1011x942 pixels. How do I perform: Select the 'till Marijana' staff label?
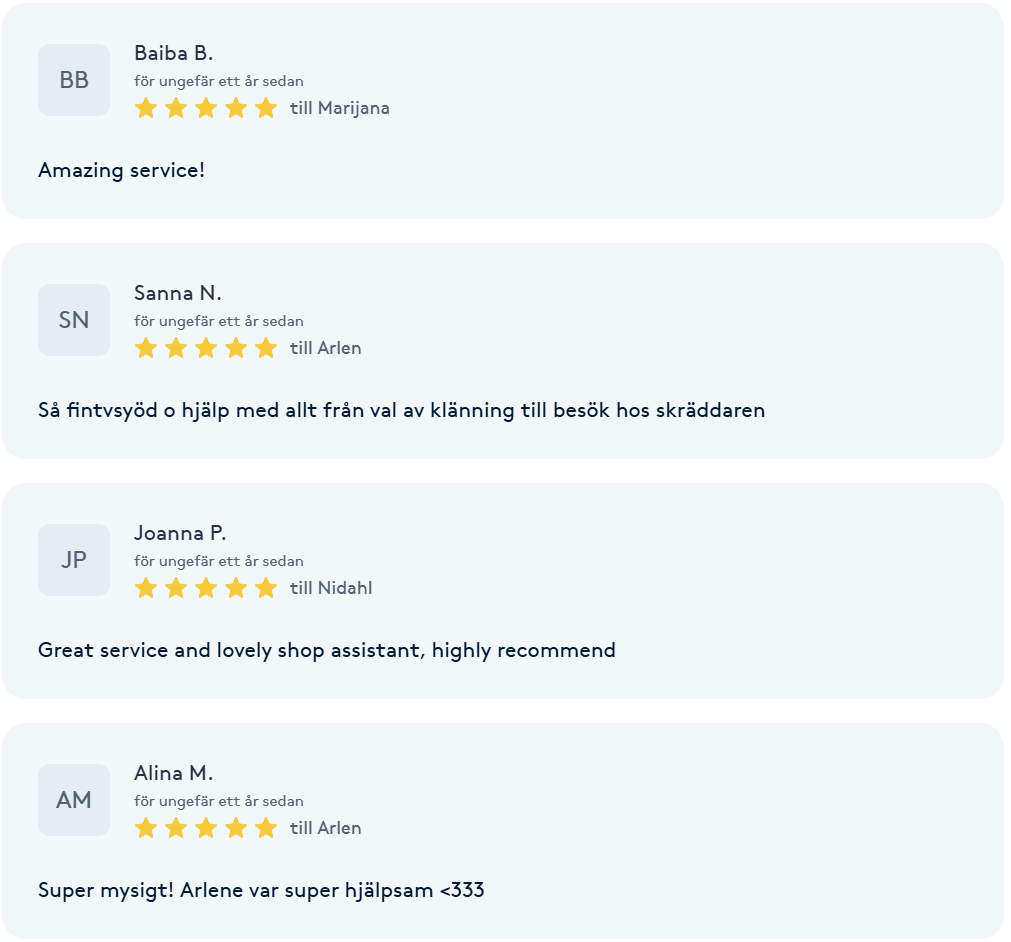(340, 108)
